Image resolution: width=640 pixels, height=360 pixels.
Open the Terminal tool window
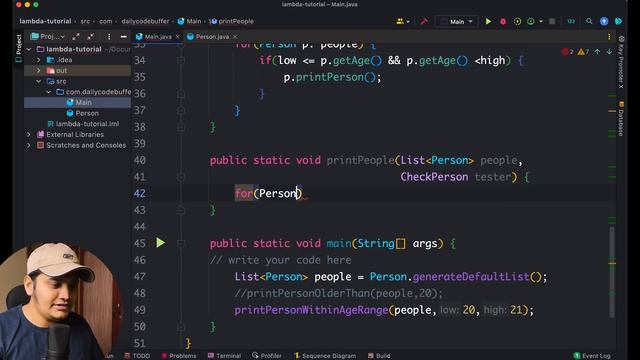(x=224, y=356)
